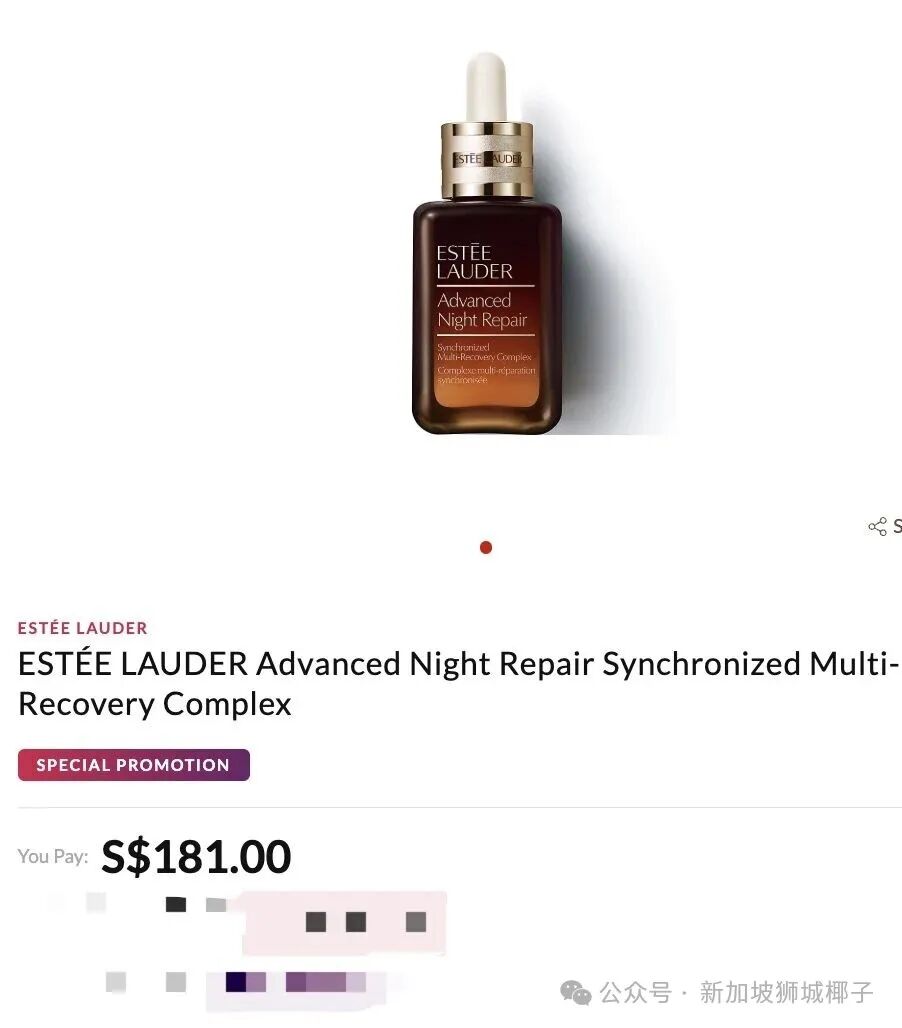Click the white dropper bulb on the bottle
Viewport: 902px width, 1028px height.
click(x=486, y=87)
